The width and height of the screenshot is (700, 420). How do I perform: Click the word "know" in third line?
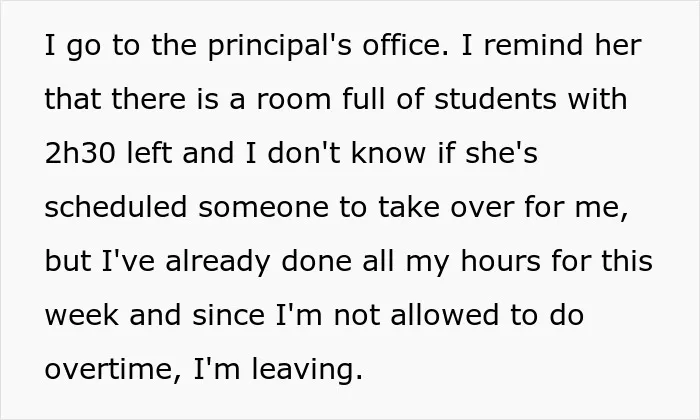click(x=388, y=153)
